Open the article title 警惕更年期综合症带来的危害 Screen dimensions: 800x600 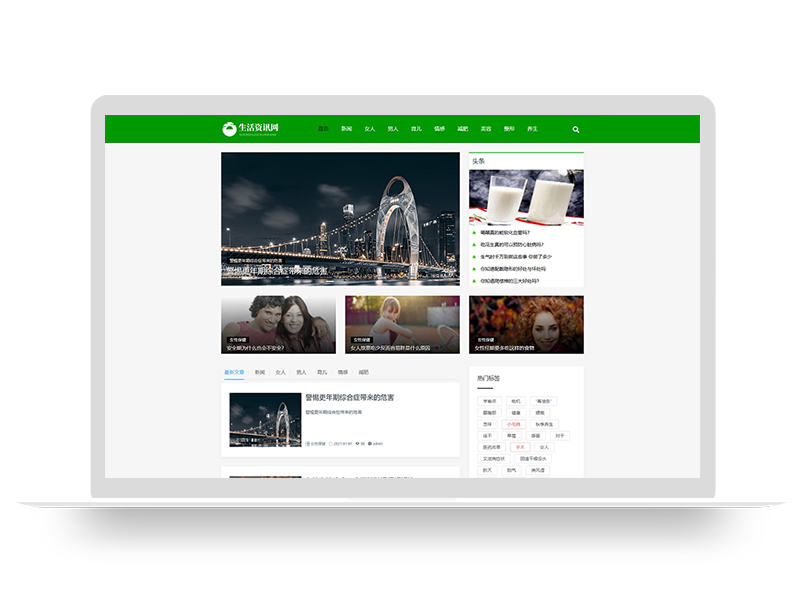coord(350,398)
